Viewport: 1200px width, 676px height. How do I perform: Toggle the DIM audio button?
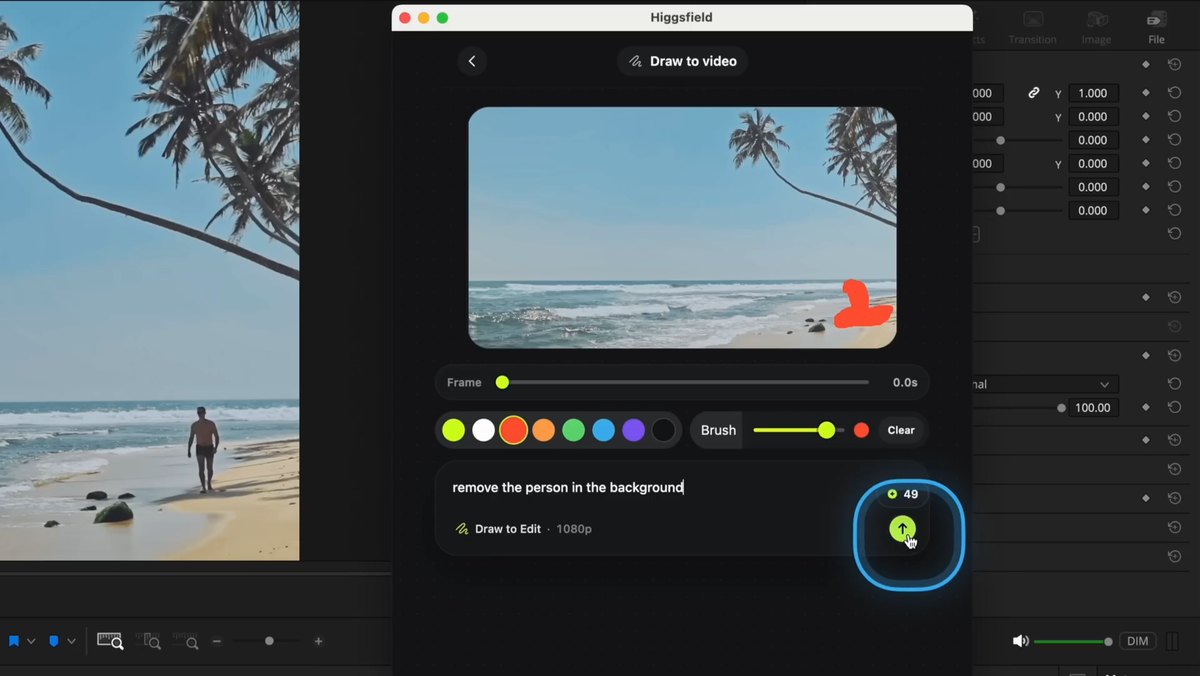click(x=1137, y=641)
